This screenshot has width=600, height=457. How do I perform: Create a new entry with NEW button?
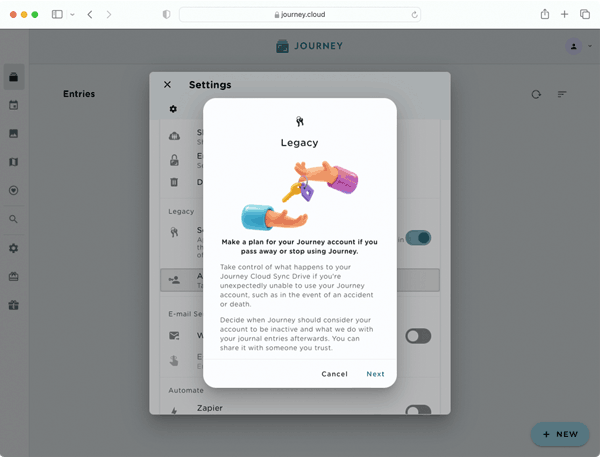point(560,434)
